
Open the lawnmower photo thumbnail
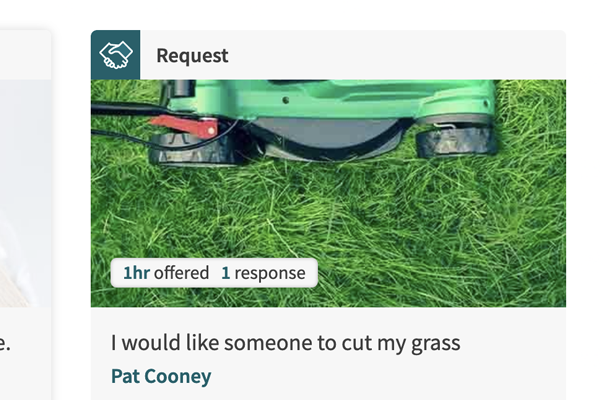point(328,193)
